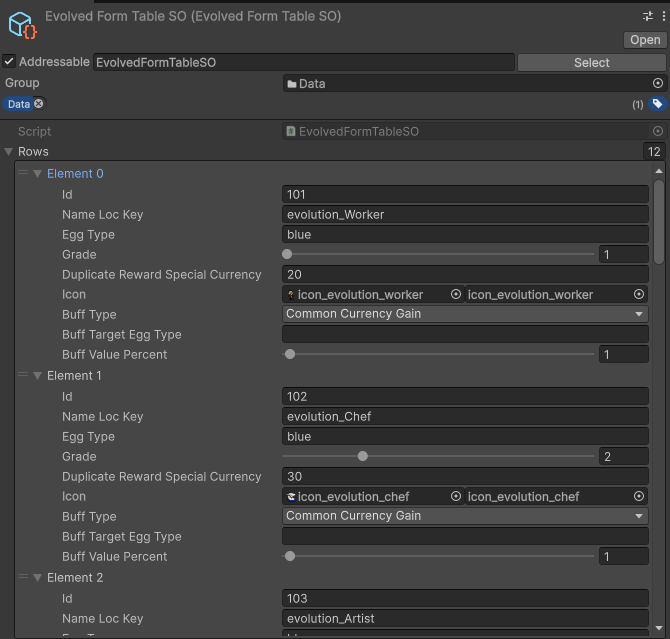Grab the Element 2 reorder handle
This screenshot has width=670, height=639.
point(23,577)
